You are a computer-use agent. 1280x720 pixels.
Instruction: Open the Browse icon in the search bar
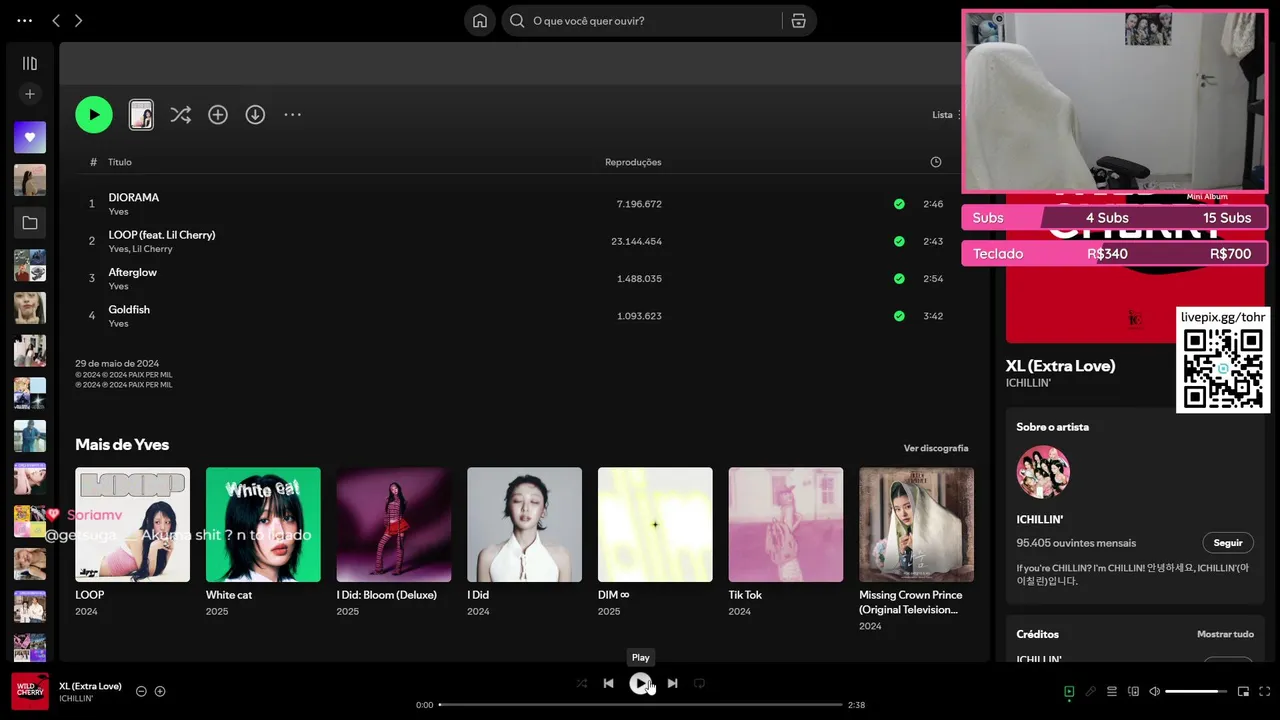click(x=798, y=21)
